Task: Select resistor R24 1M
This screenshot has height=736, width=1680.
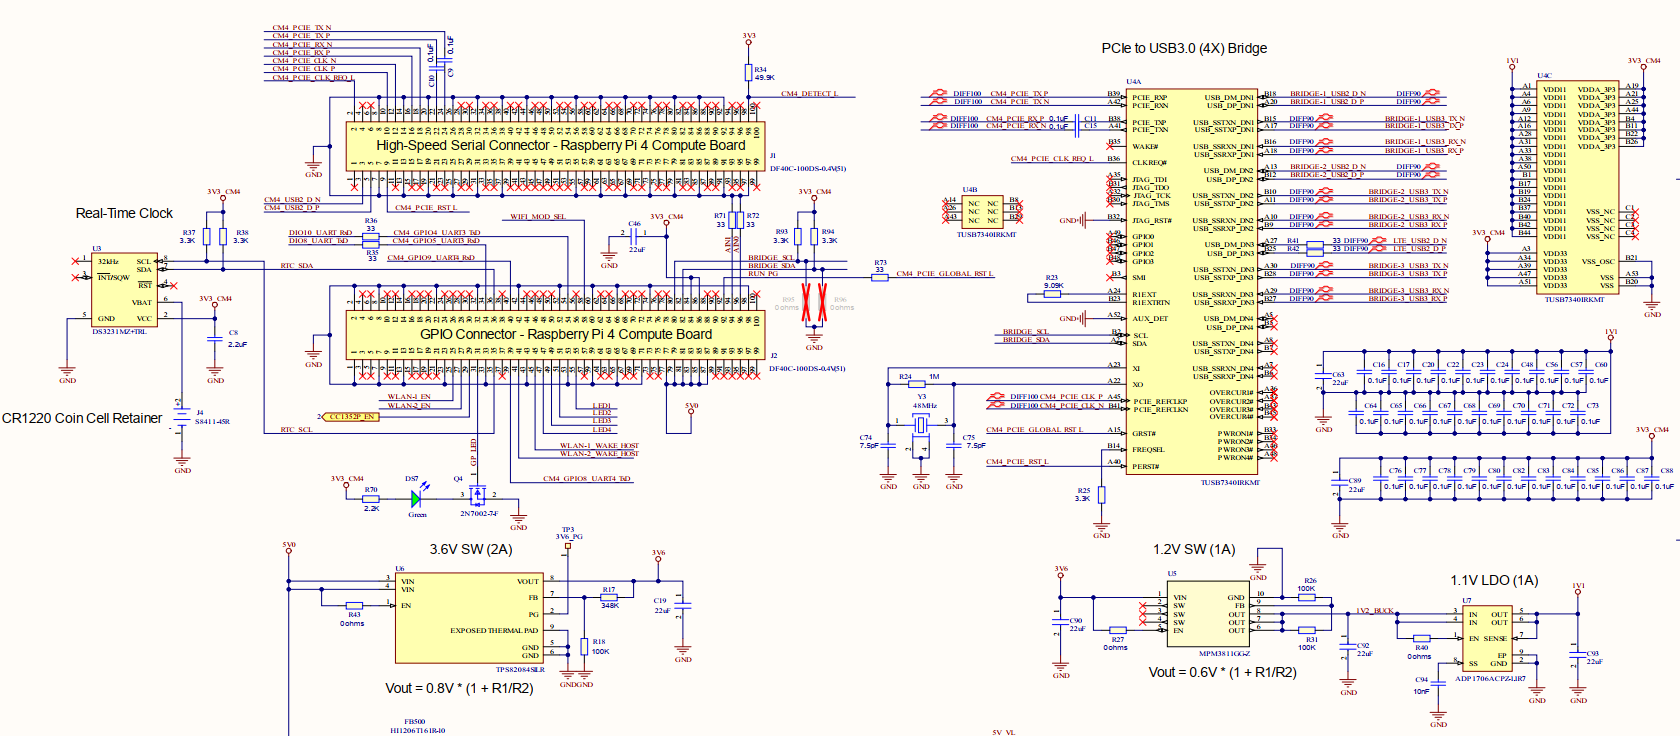Action: 917,383
